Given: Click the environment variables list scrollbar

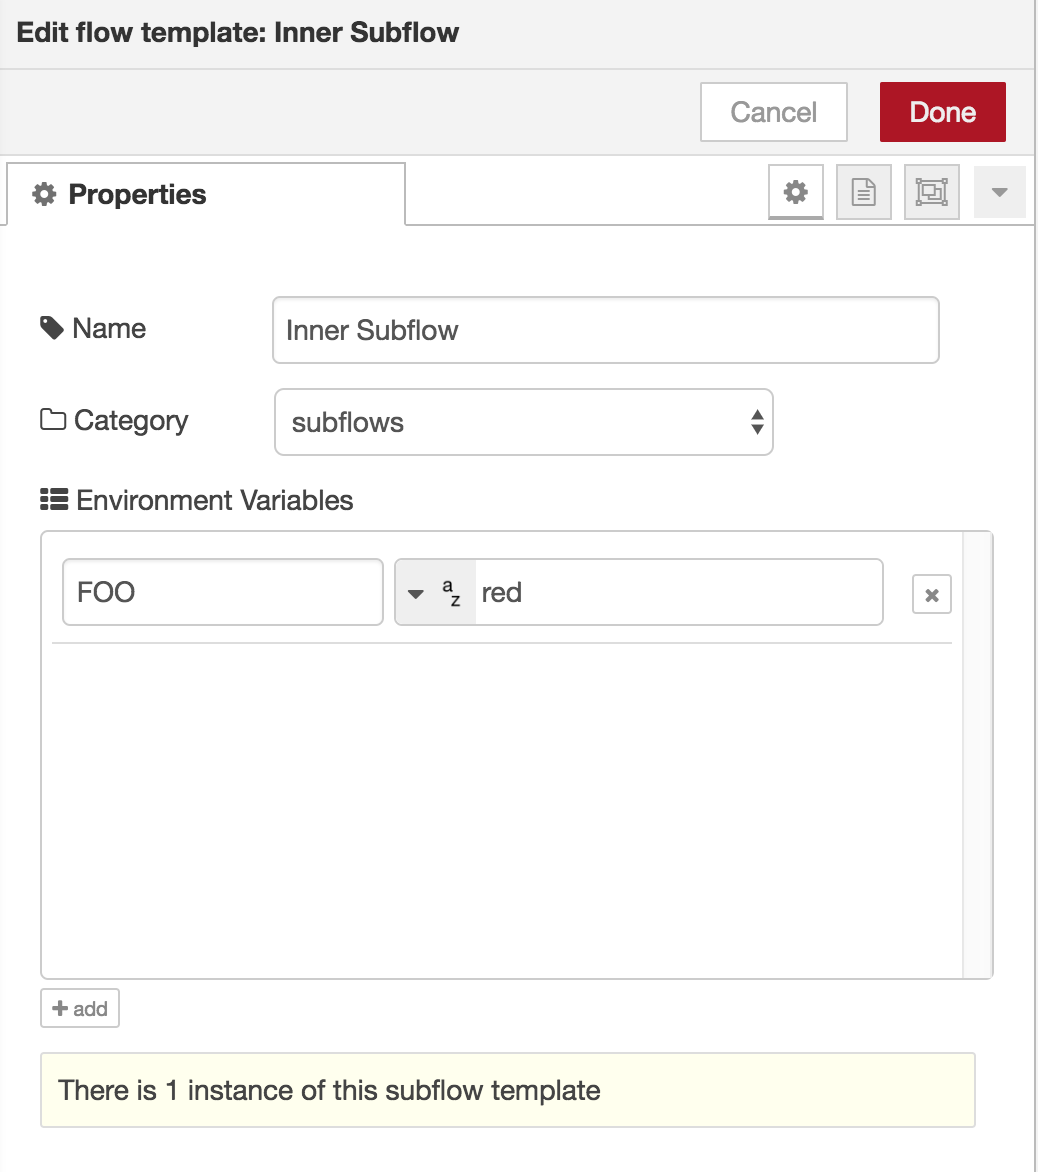Looking at the screenshot, I should [x=976, y=755].
